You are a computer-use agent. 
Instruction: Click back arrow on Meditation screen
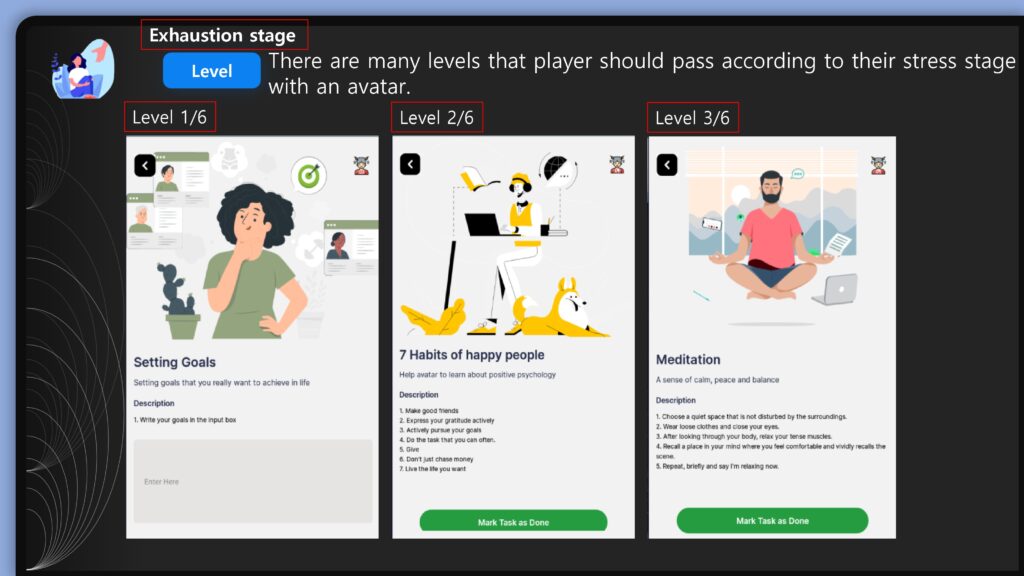667,165
